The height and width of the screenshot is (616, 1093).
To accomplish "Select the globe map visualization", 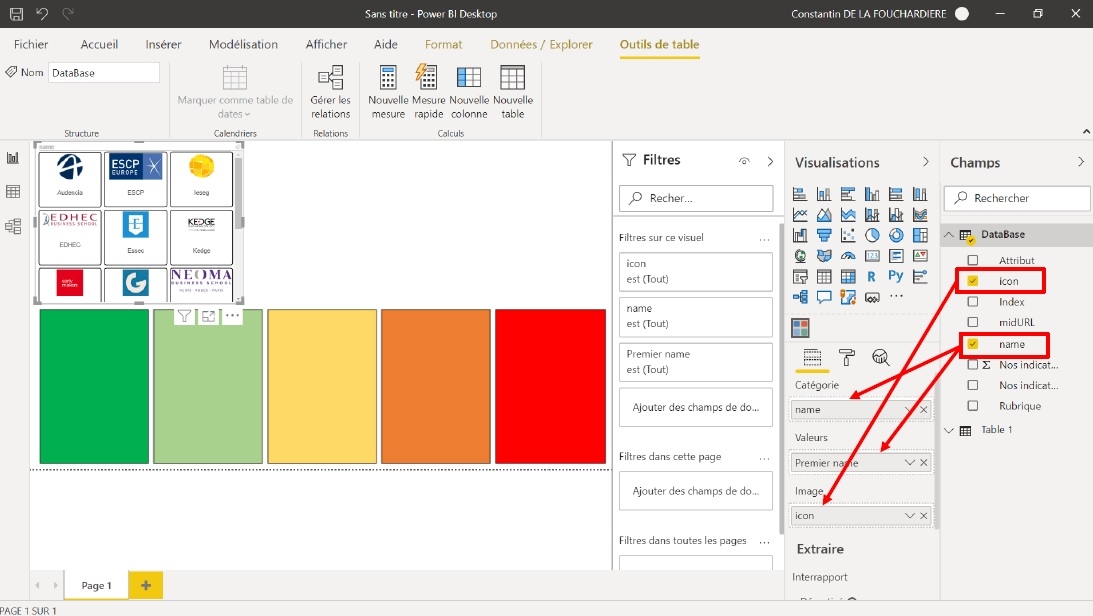I will (x=800, y=256).
